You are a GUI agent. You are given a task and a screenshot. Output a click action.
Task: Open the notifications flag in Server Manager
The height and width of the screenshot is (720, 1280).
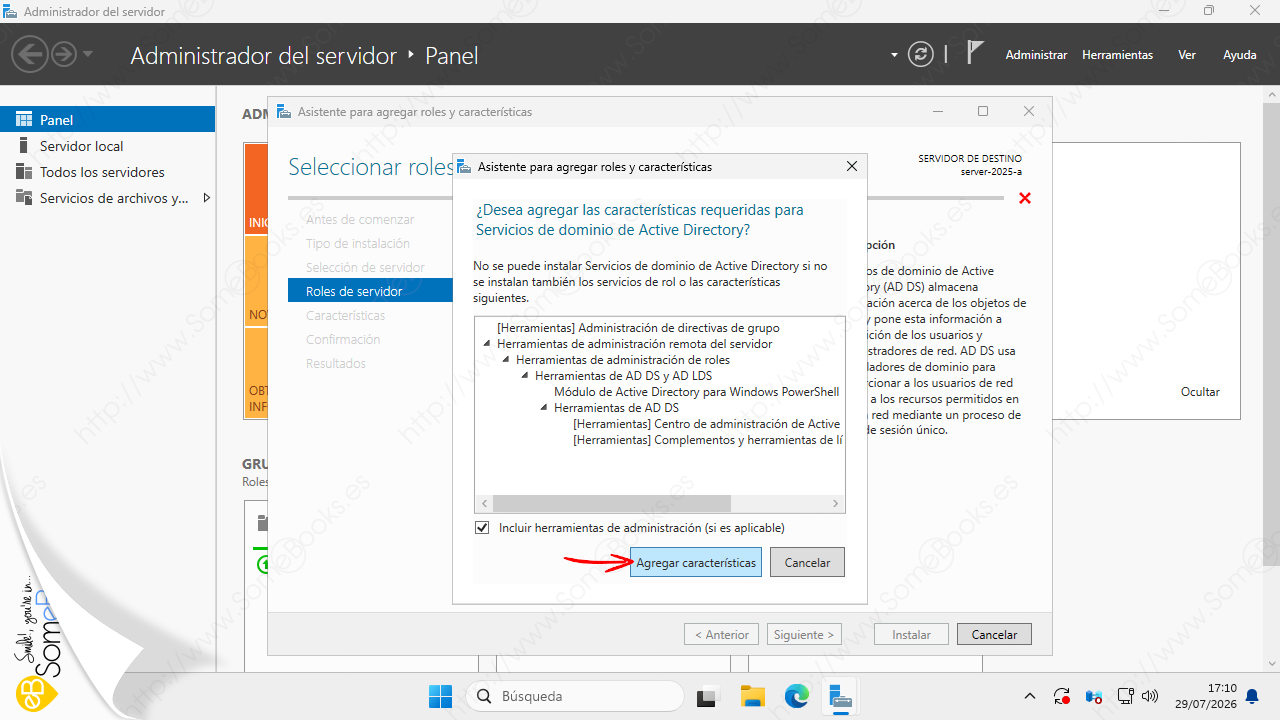[x=975, y=54]
